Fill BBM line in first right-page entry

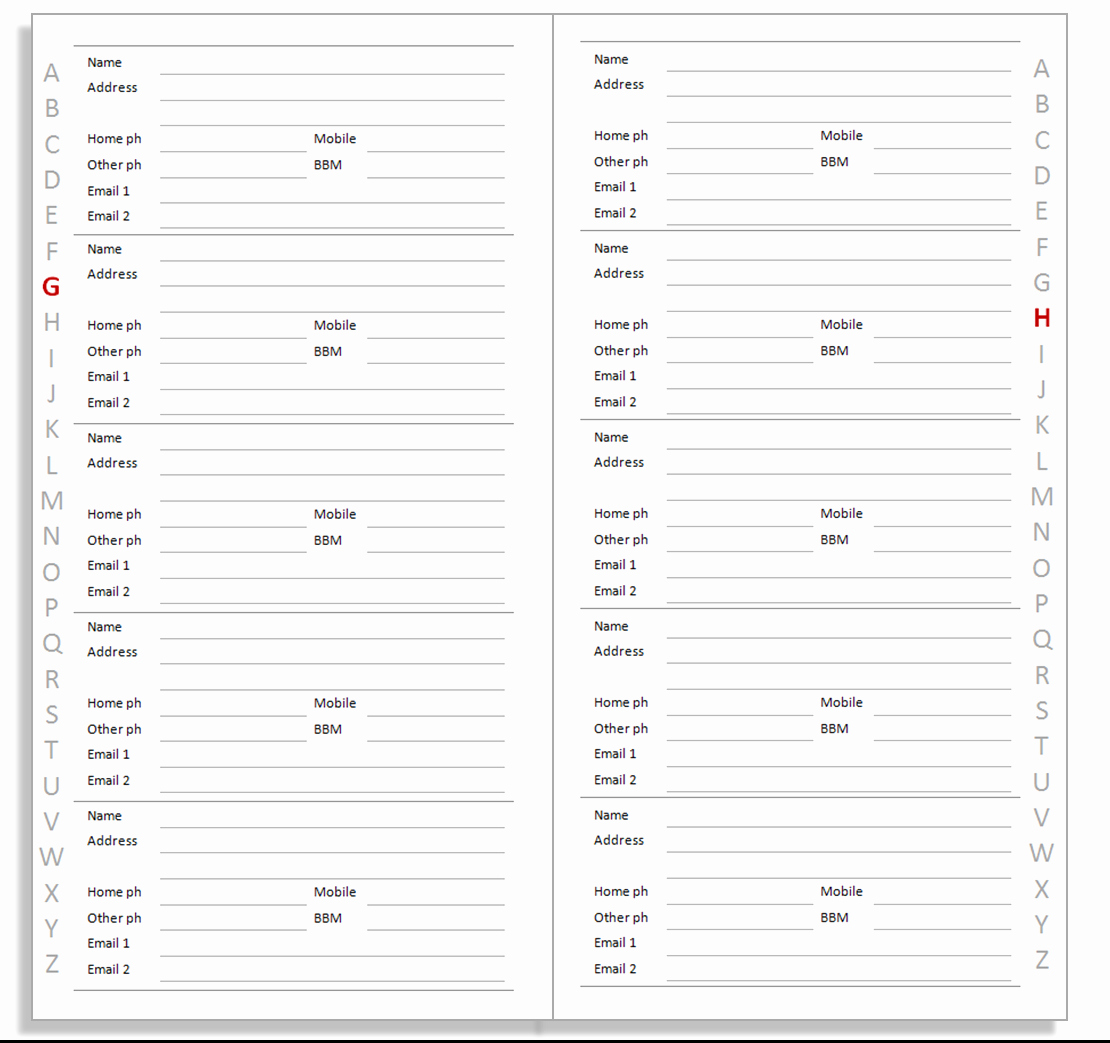[x=942, y=166]
